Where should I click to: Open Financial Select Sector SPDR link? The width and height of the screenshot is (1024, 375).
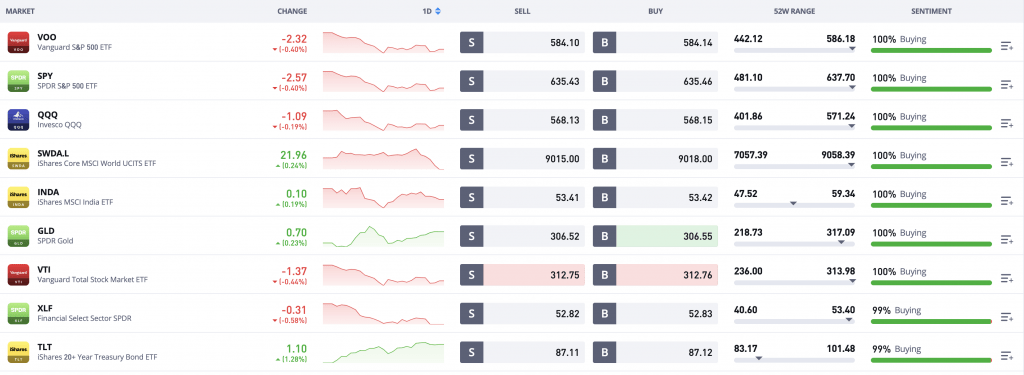[84, 318]
